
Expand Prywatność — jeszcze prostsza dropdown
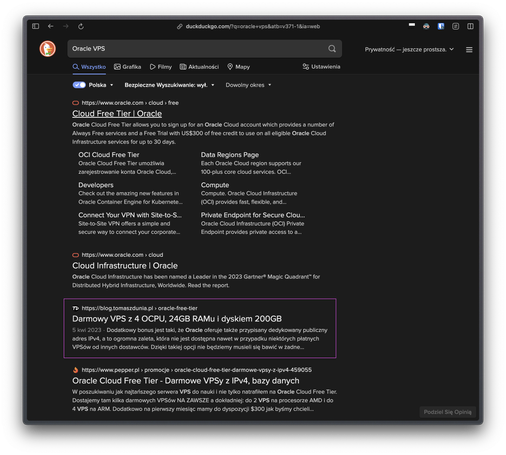409,49
